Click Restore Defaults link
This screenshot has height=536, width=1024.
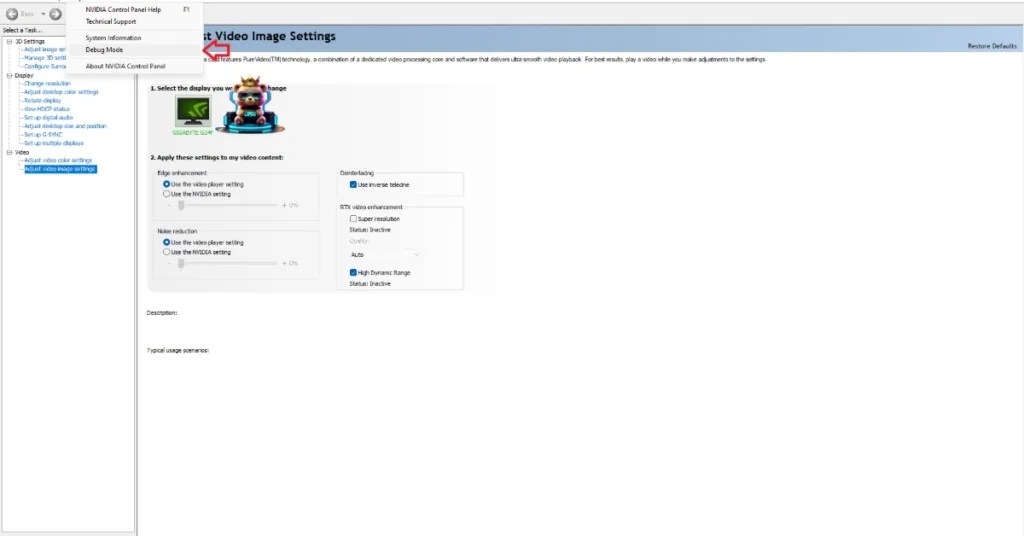tap(992, 46)
